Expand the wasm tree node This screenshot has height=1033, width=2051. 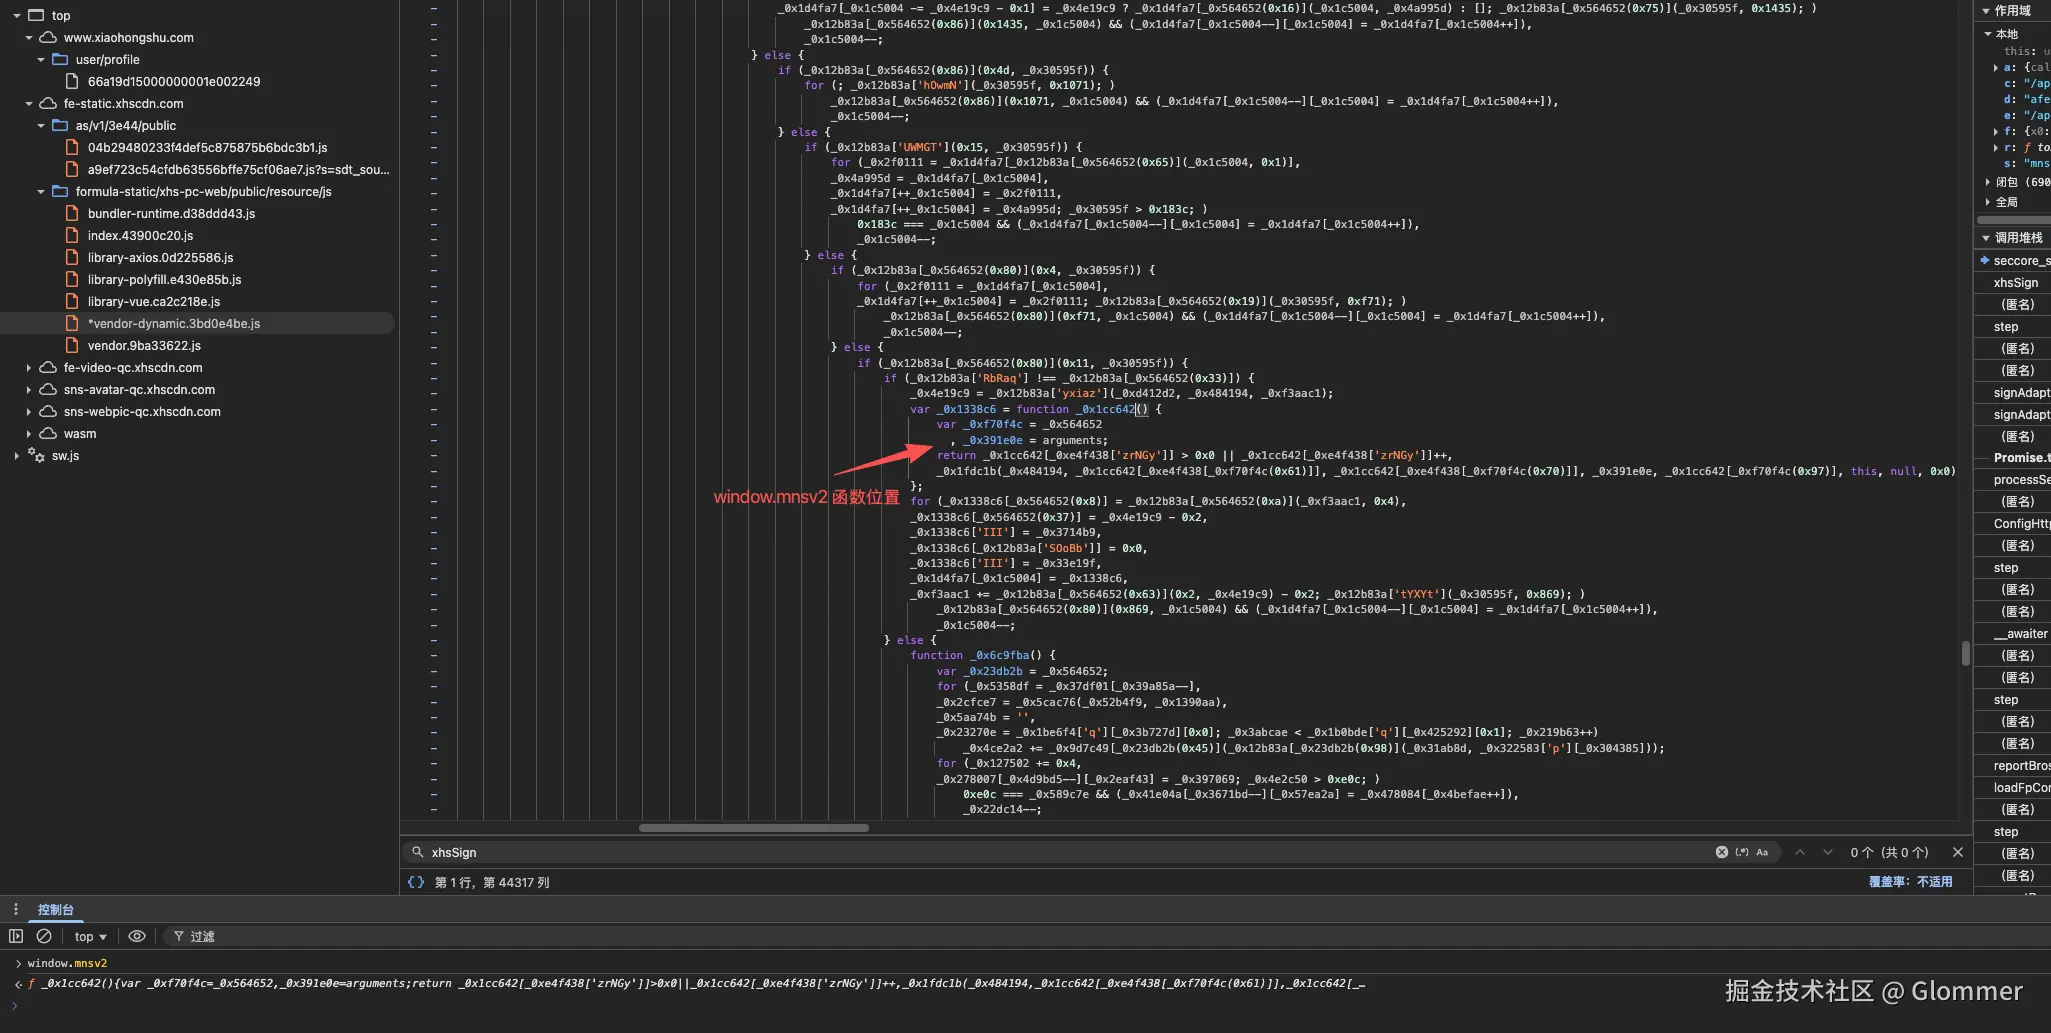click(29, 434)
